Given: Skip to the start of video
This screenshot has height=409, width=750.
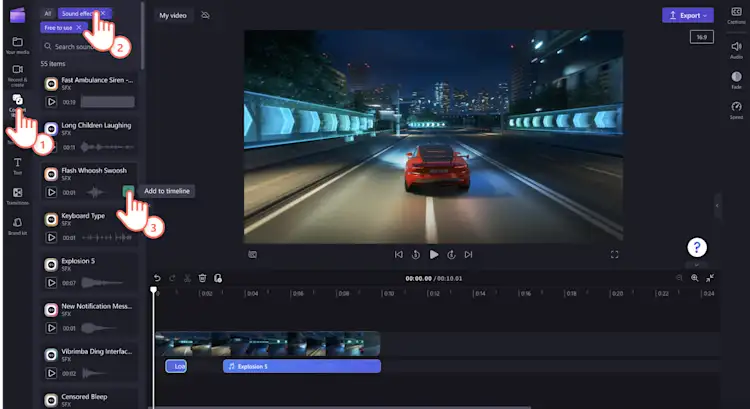Looking at the screenshot, I should [x=398, y=254].
